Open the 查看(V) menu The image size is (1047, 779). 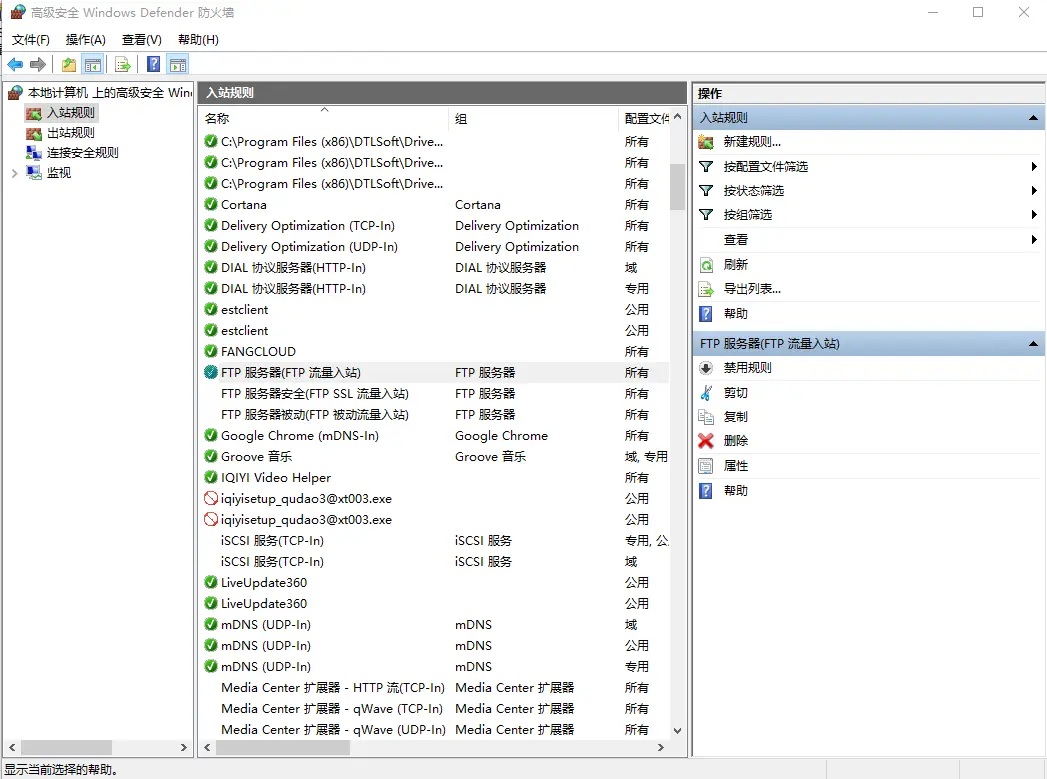point(142,40)
